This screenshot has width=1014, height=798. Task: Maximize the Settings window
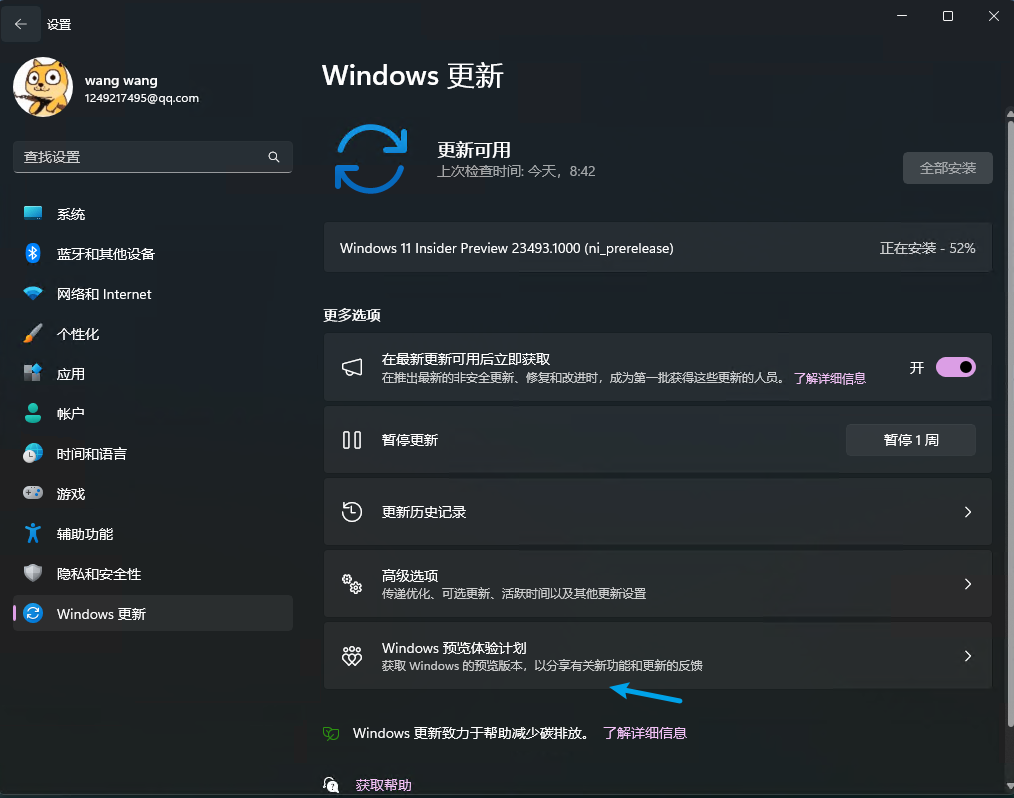point(947,16)
